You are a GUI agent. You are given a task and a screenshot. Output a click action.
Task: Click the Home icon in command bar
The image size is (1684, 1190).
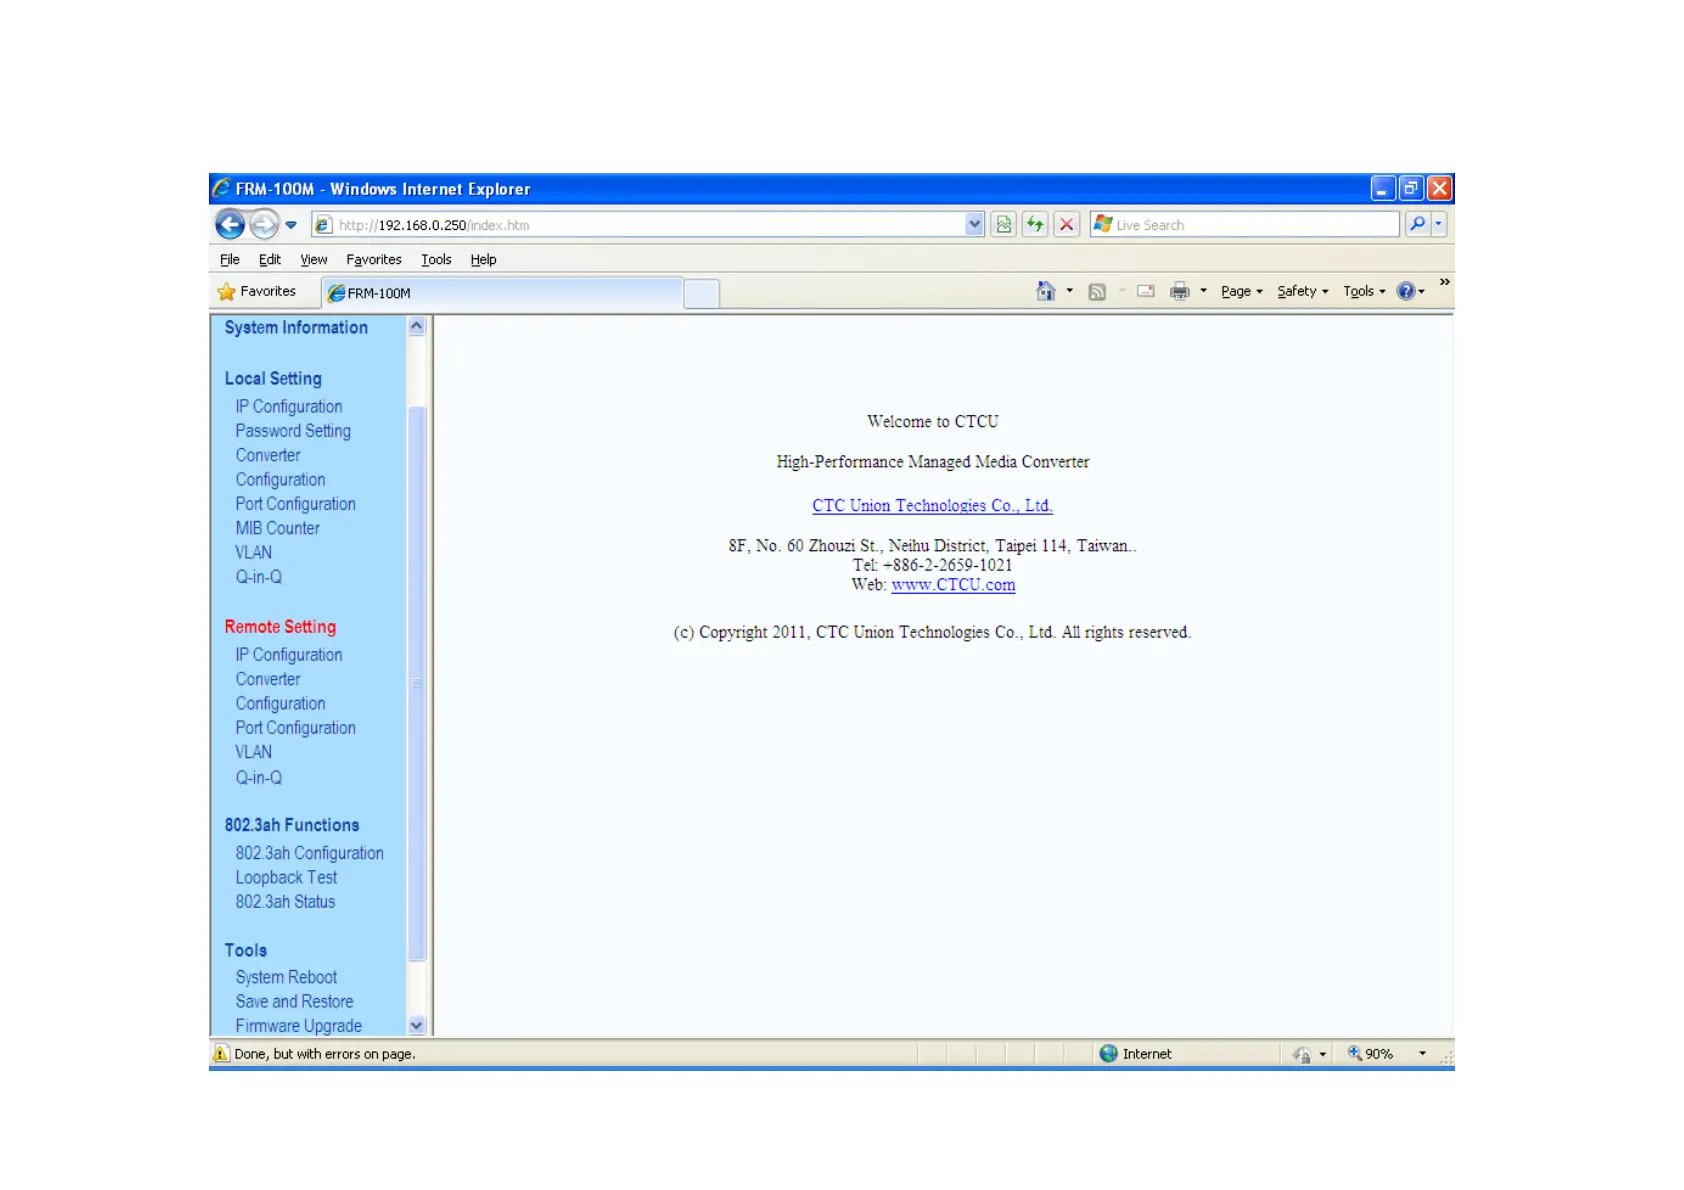tap(1046, 291)
